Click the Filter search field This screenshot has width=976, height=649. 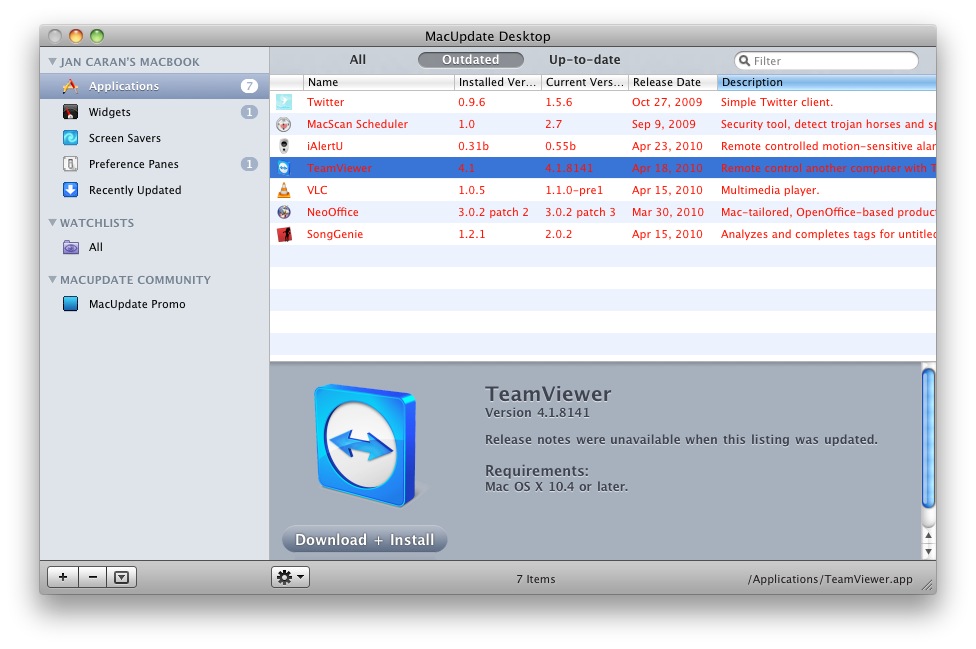pyautogui.click(x=827, y=61)
